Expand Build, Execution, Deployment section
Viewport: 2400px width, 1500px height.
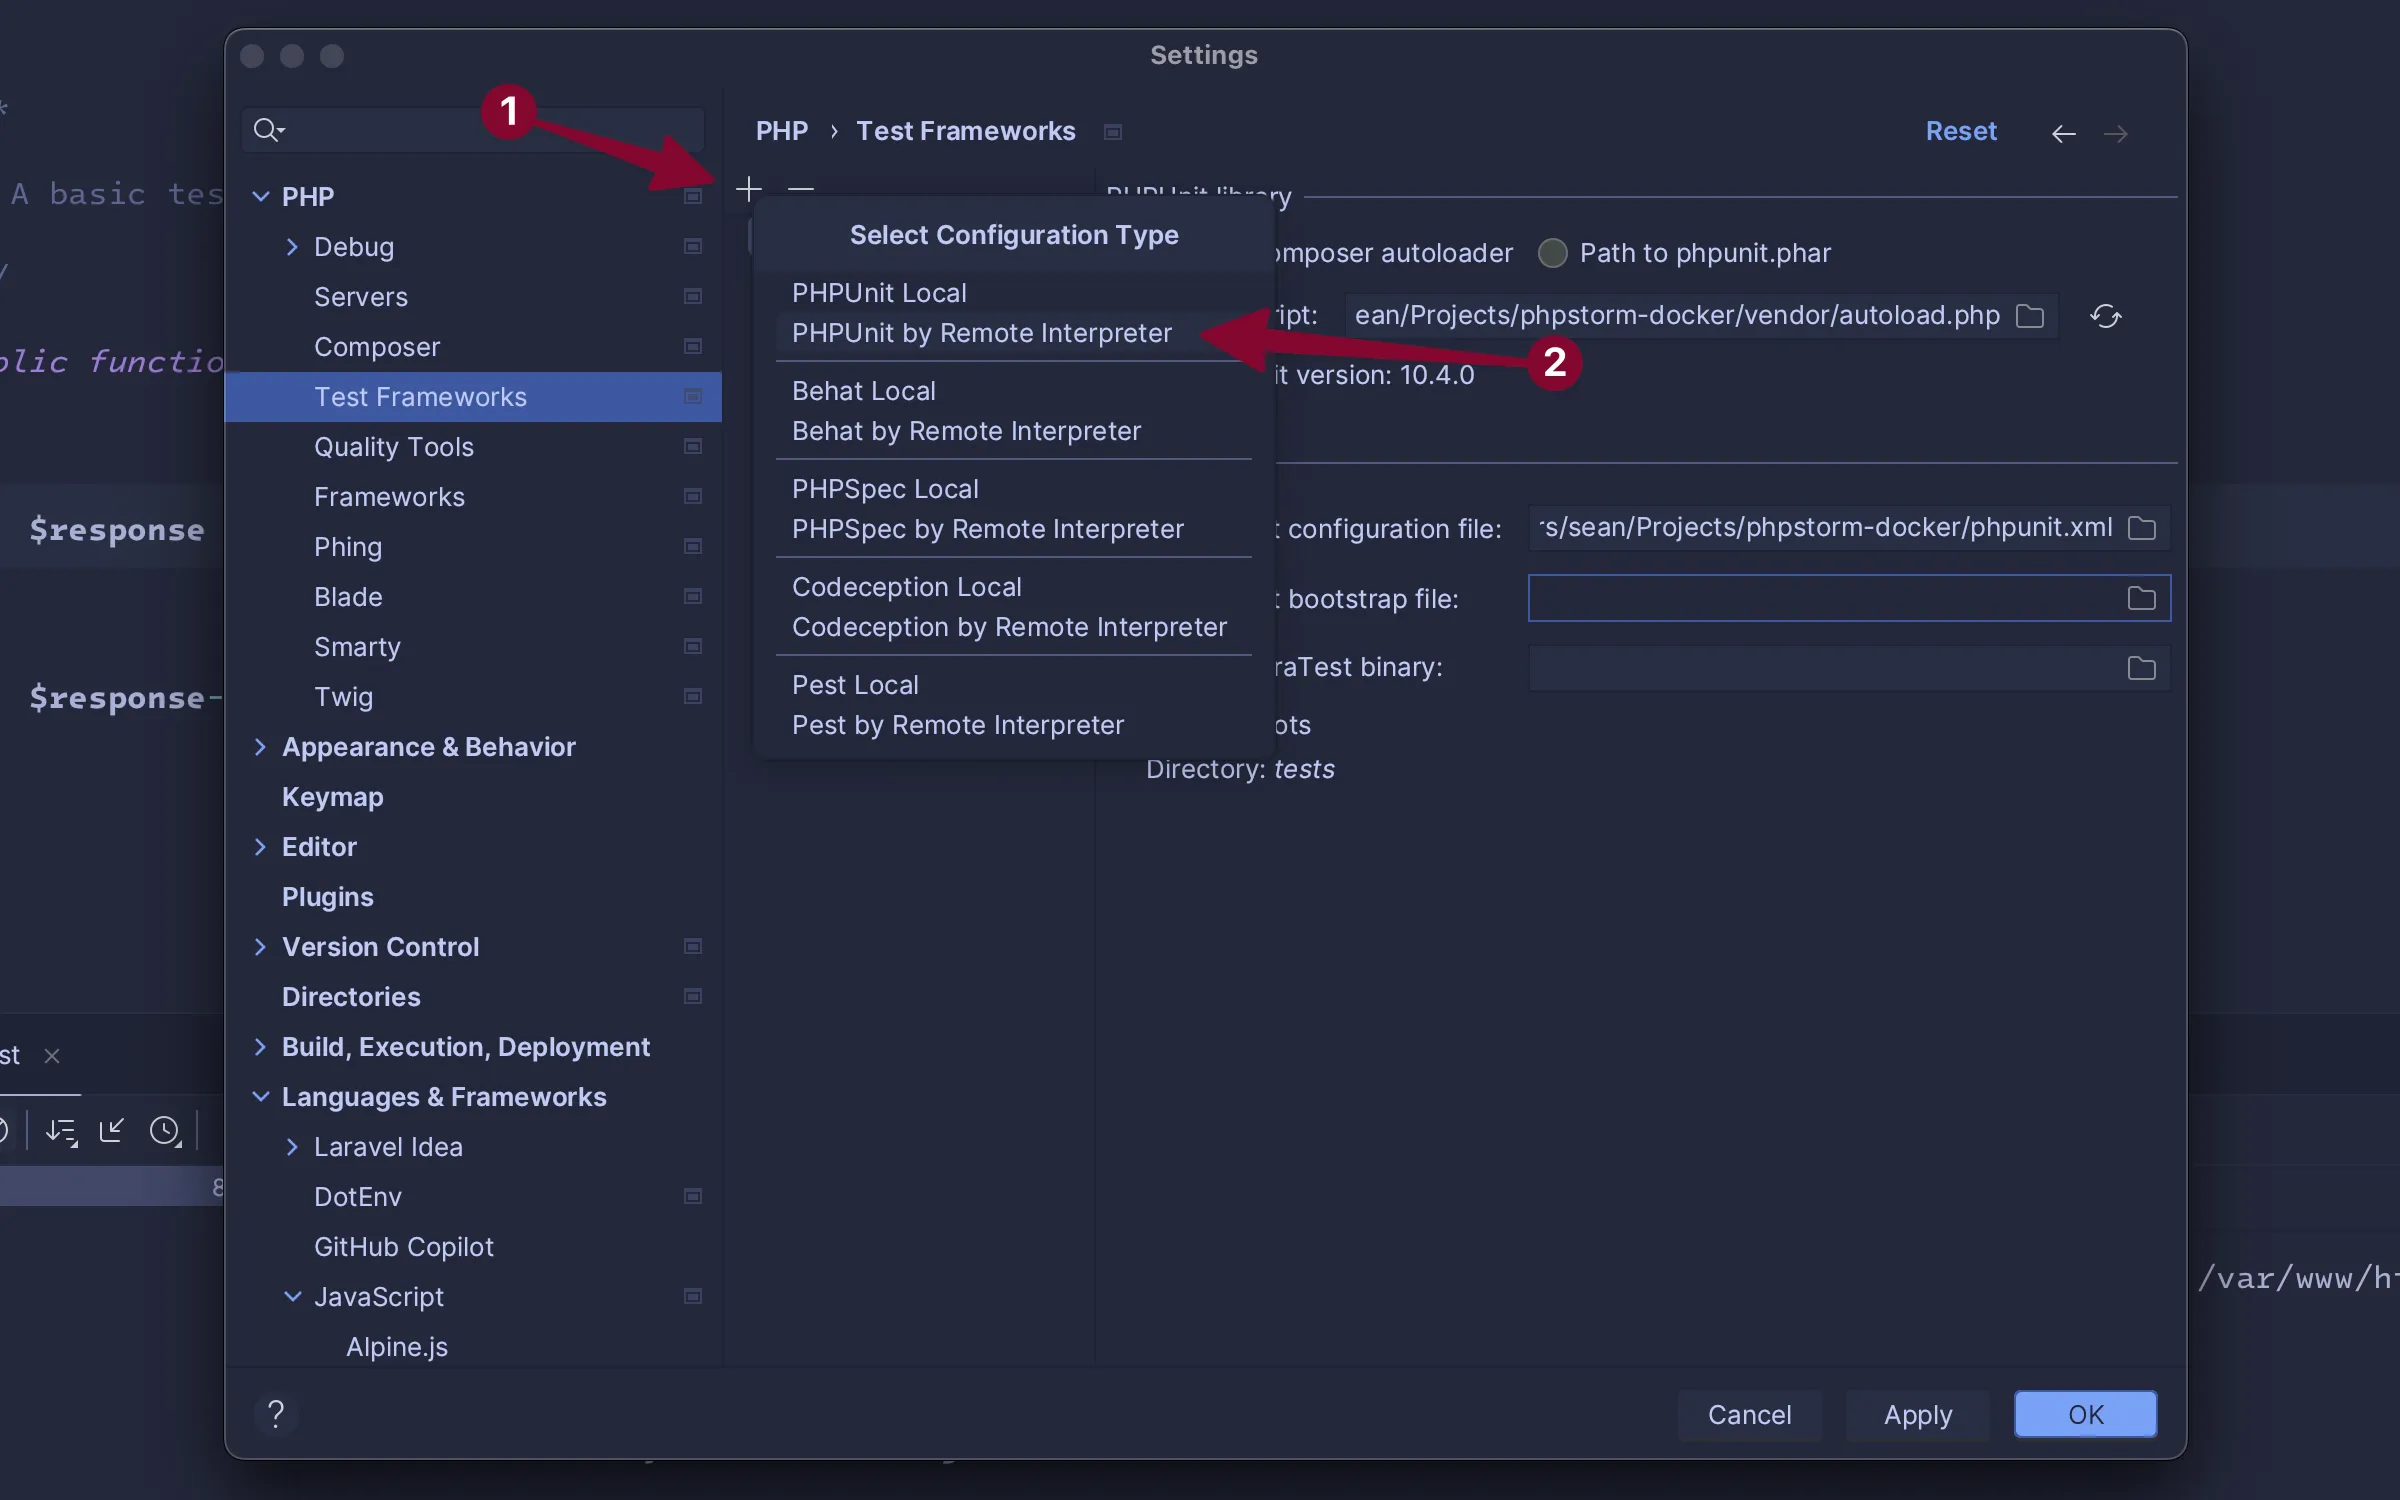pos(260,1046)
